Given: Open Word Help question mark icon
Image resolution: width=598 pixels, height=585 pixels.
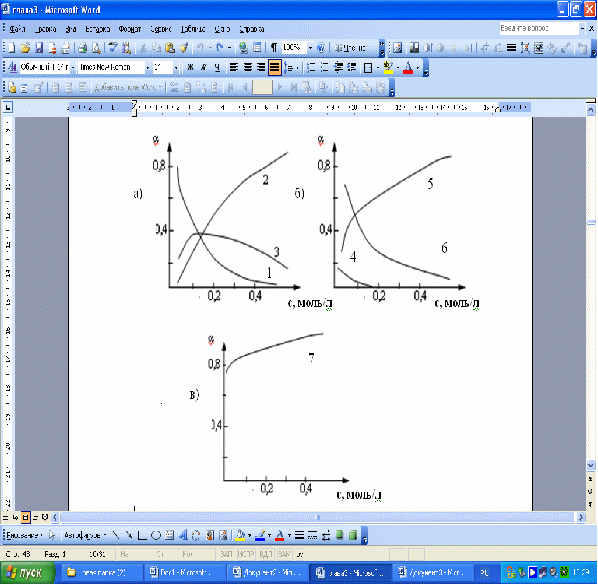Looking at the screenshot, I should pos(321,48).
